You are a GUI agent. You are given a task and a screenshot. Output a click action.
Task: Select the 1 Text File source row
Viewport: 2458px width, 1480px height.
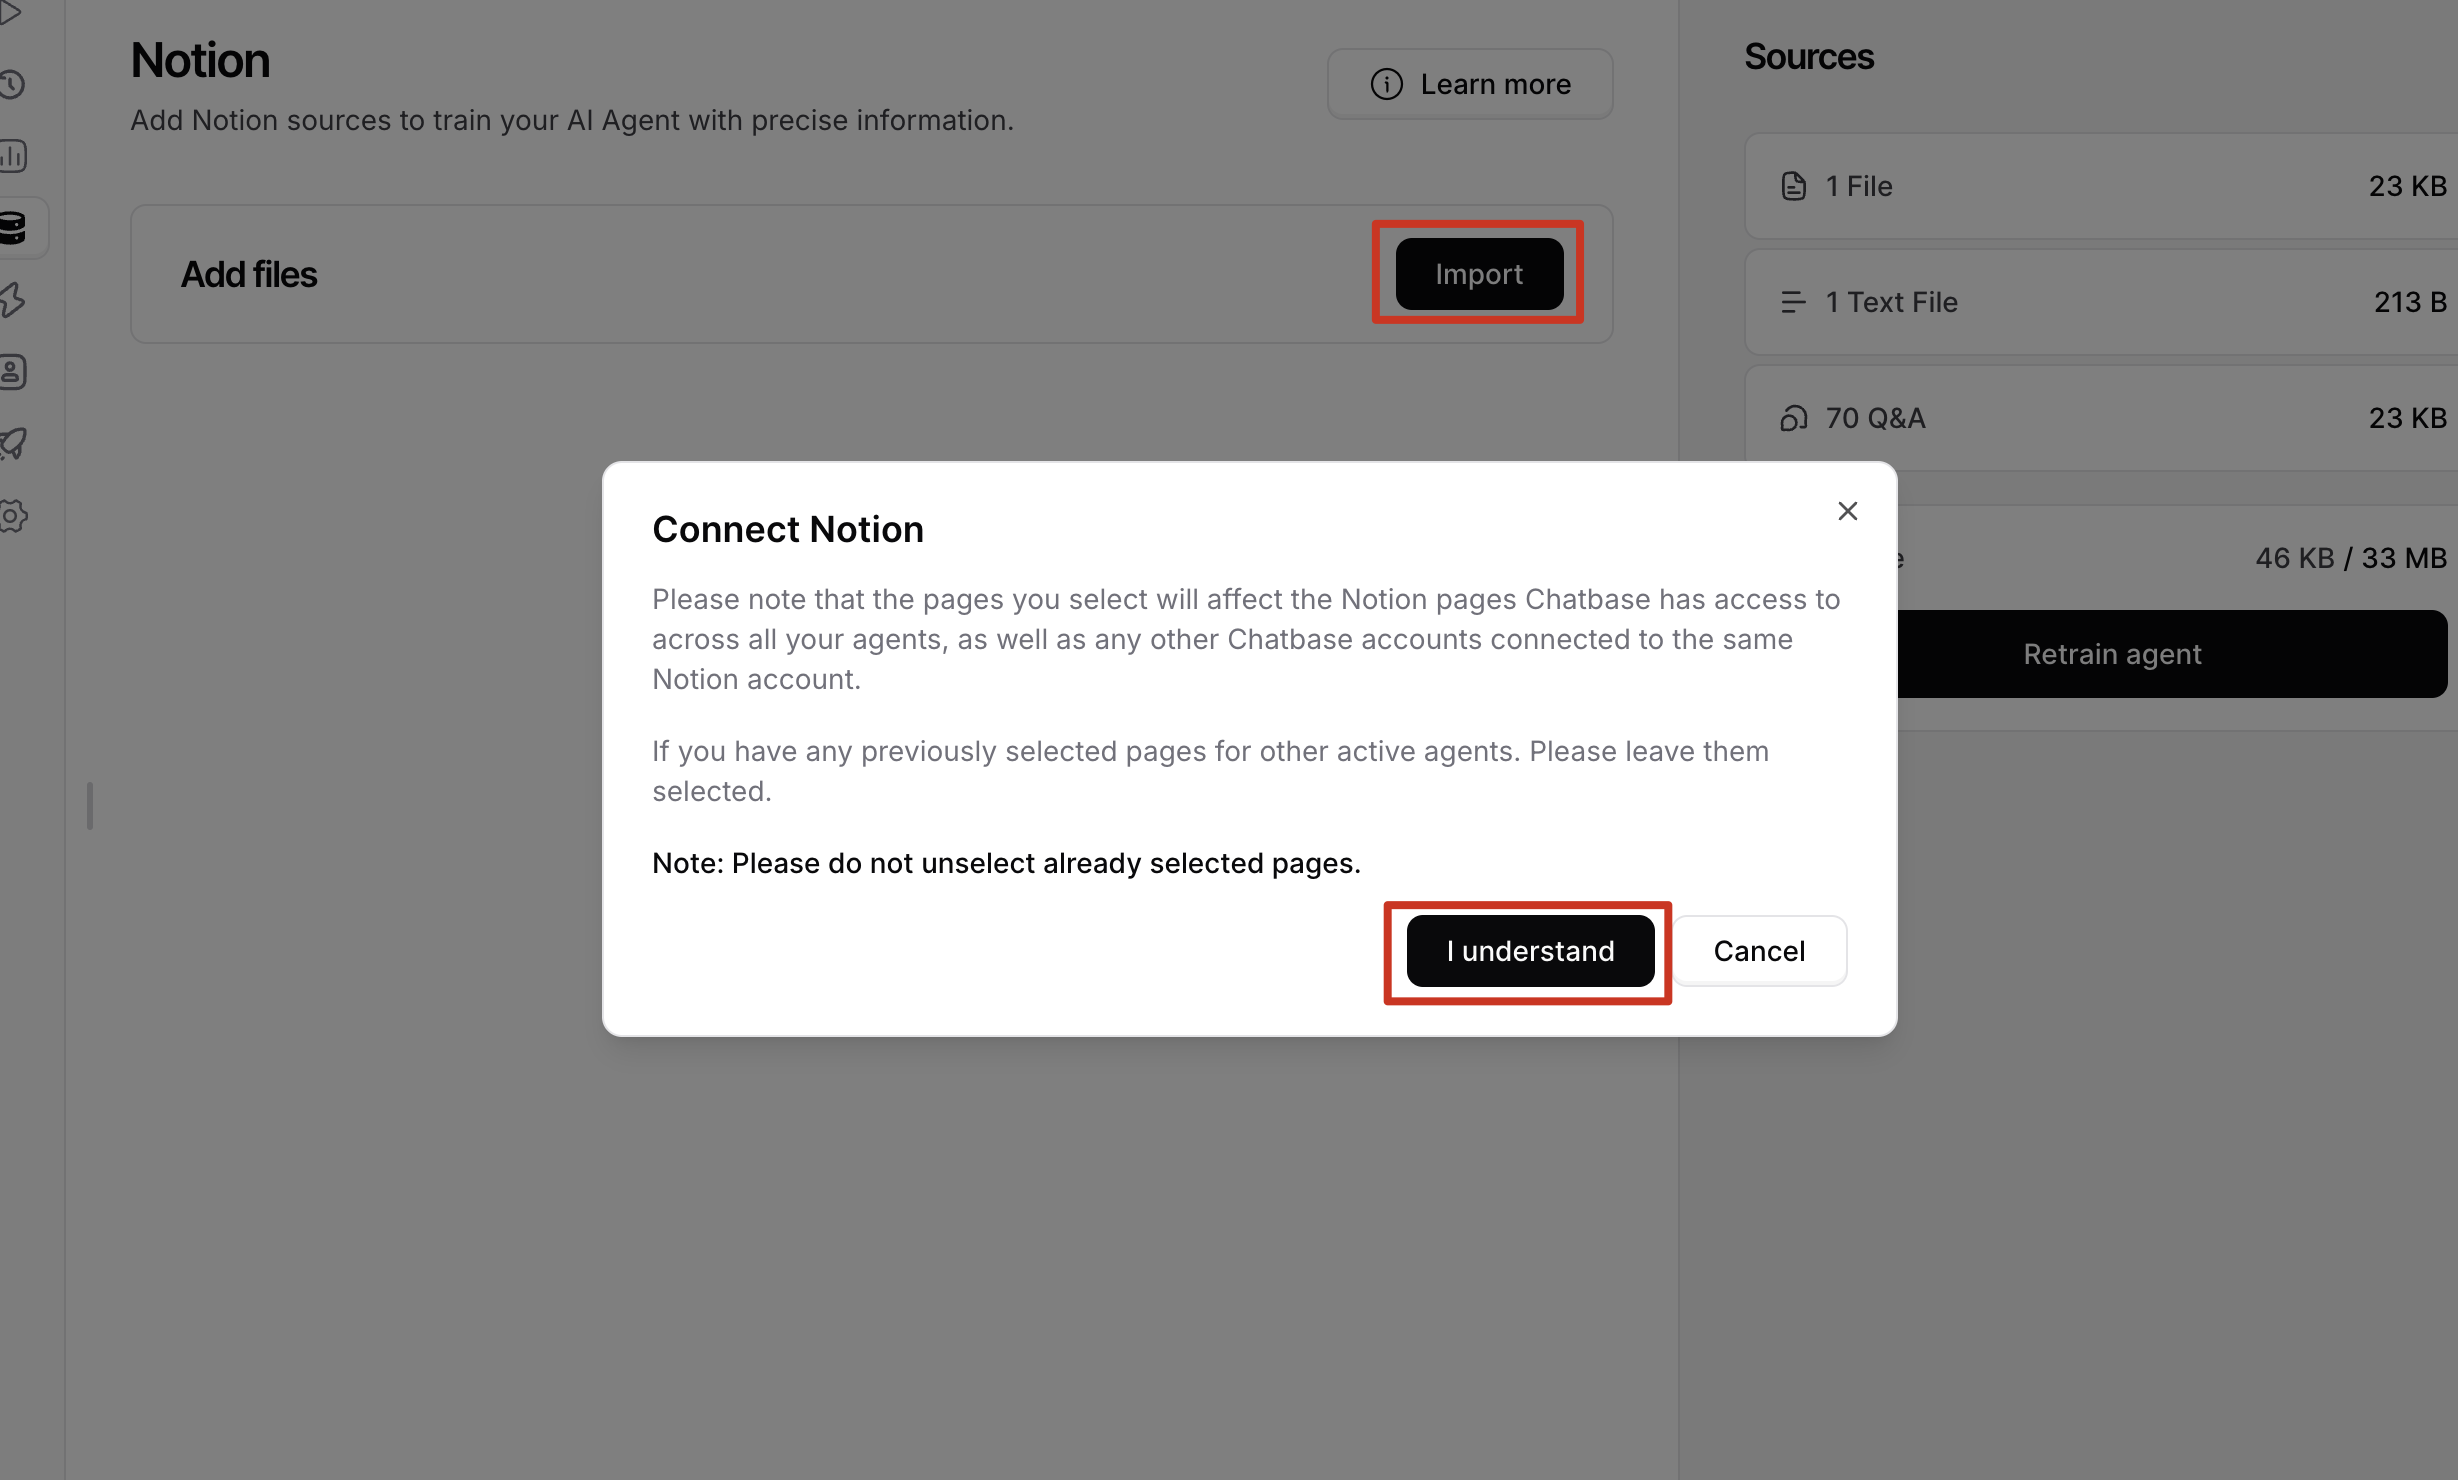point(2101,302)
